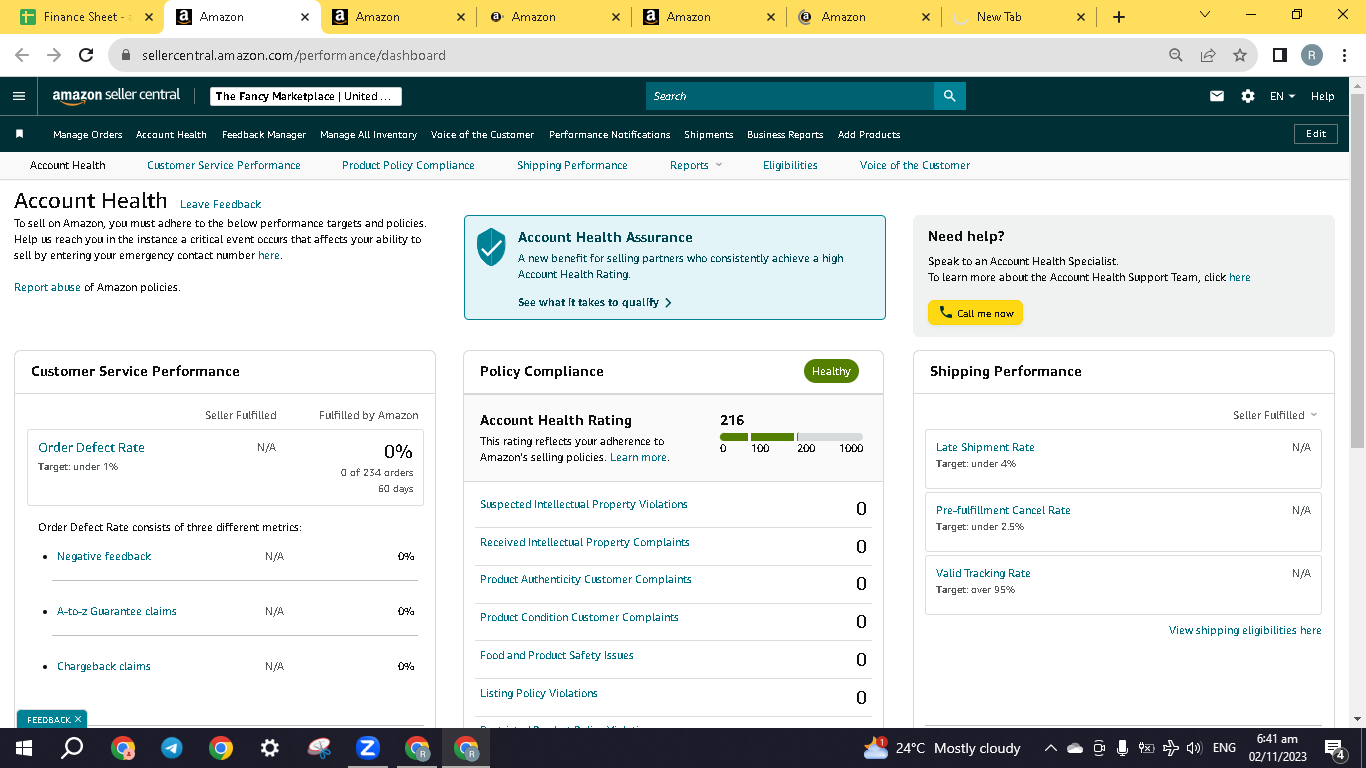Open the Help link in the header

[1322, 96]
